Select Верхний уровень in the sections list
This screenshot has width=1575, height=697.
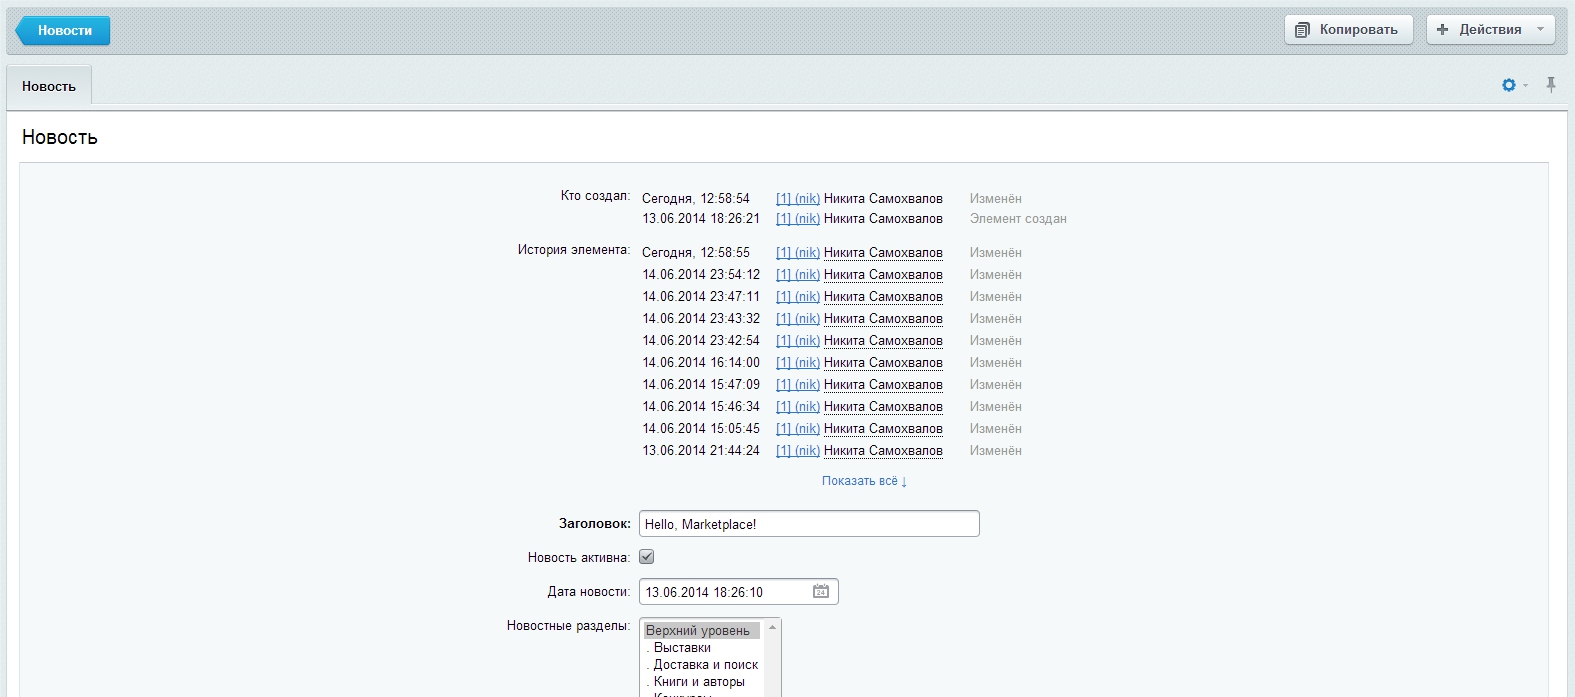pos(698,631)
